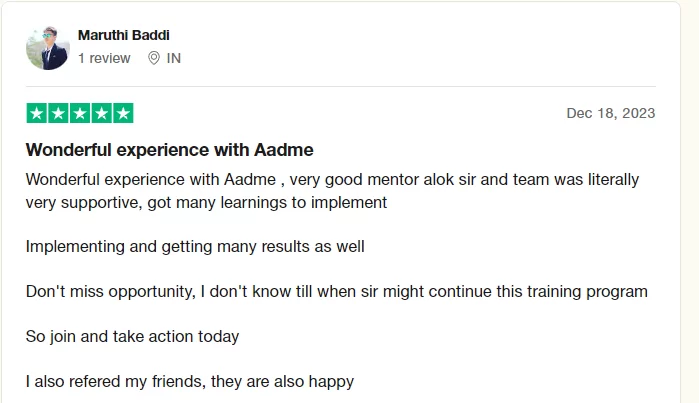Click the line "very supportive, got many learnings"
The image size is (699, 403).
(x=206, y=202)
